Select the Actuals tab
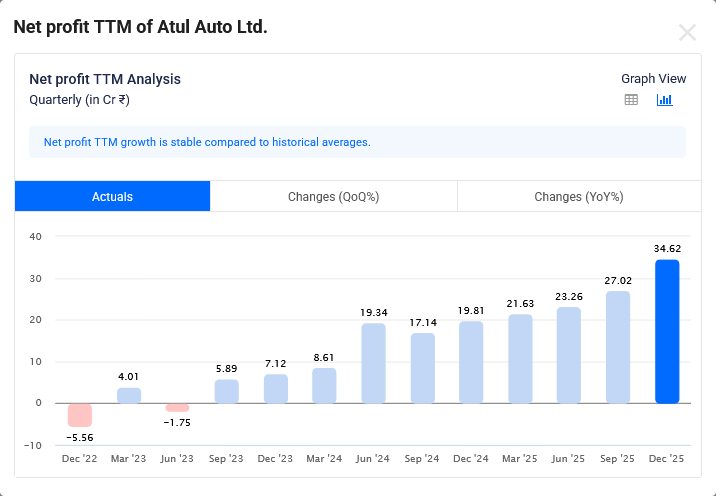Viewport: 716px width, 496px height. [112, 197]
